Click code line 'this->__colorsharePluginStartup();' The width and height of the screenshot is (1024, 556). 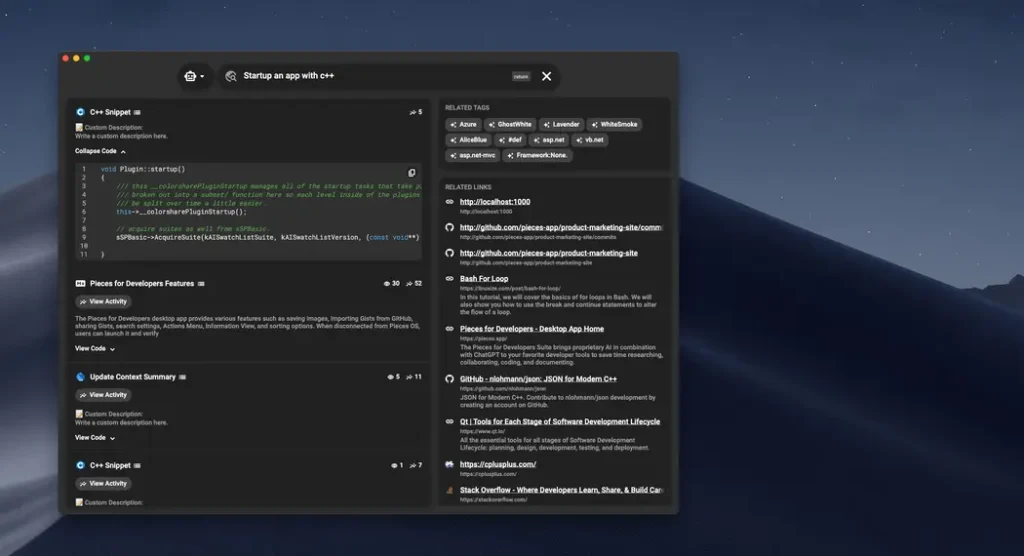tap(181, 212)
